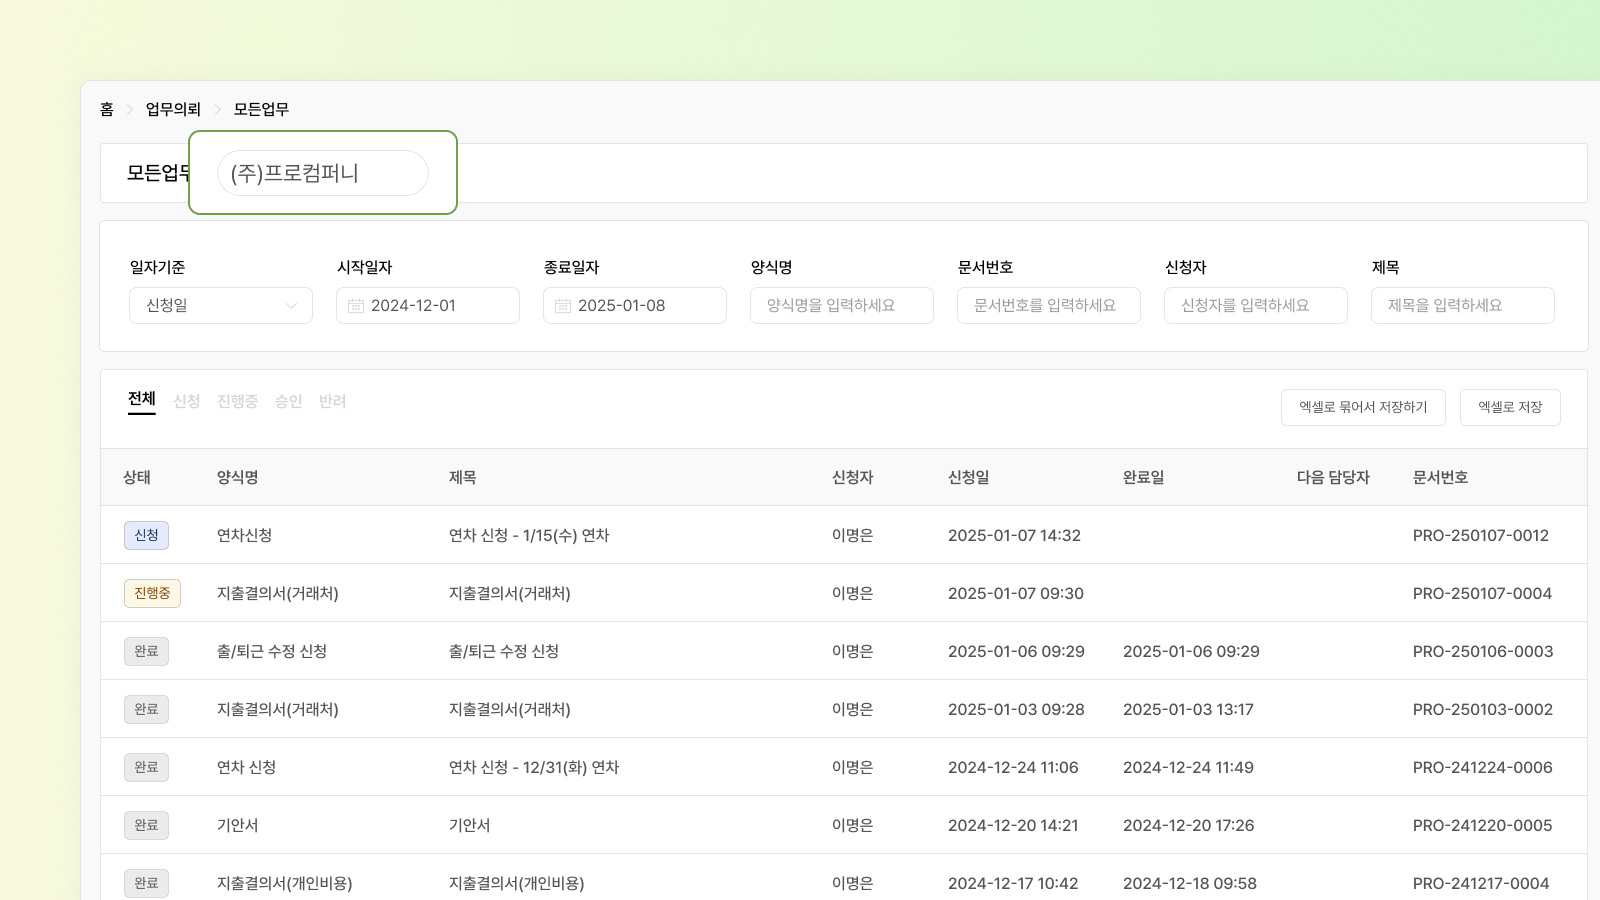Open 업무의뢰 breadcrumb link
The width and height of the screenshot is (1600, 900).
pyautogui.click(x=173, y=109)
